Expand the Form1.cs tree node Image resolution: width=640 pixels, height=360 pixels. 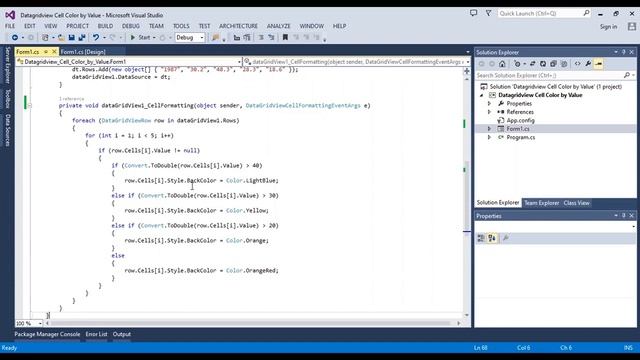(x=489, y=129)
